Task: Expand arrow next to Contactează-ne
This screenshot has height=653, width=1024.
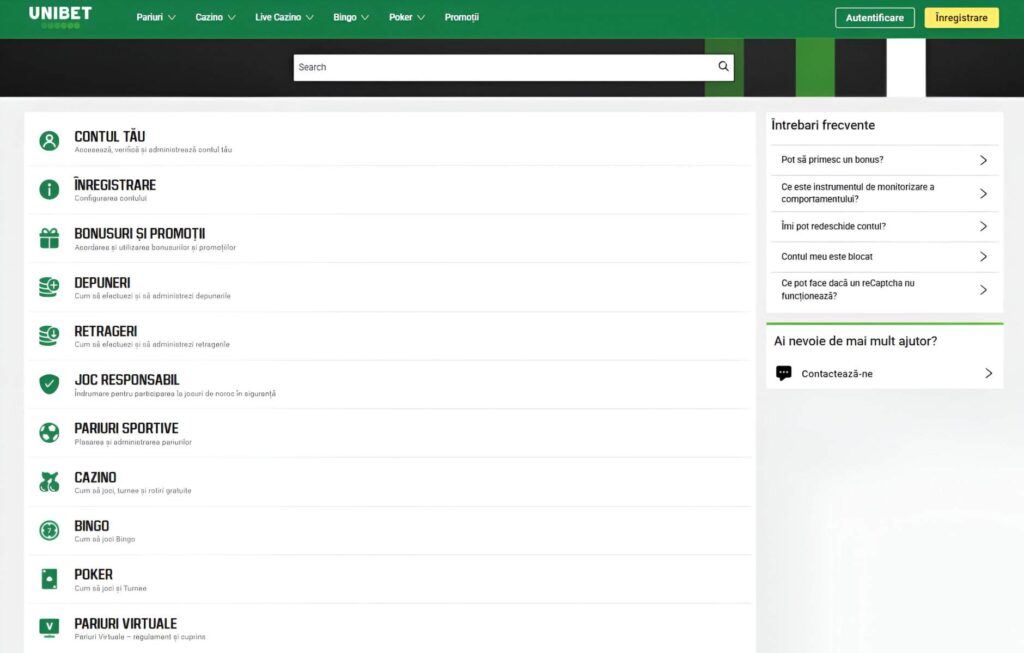Action: tap(989, 374)
